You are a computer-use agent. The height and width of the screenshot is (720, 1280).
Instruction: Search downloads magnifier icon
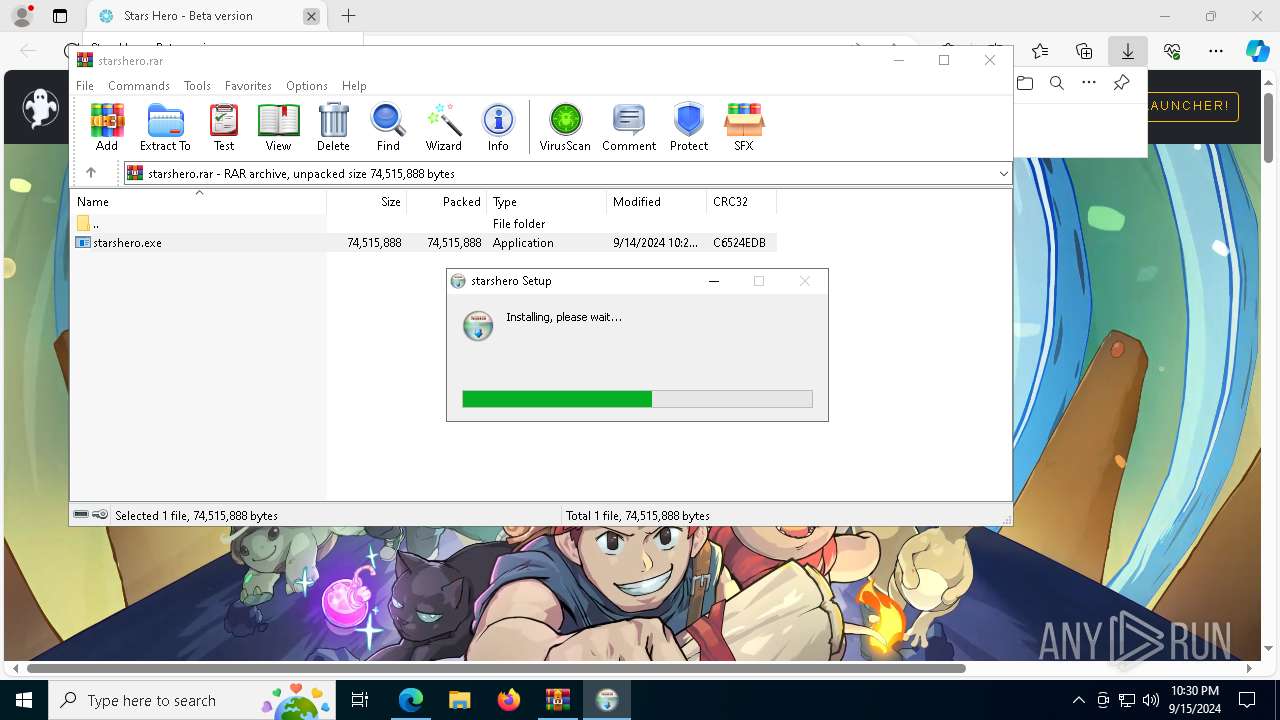point(1057,83)
